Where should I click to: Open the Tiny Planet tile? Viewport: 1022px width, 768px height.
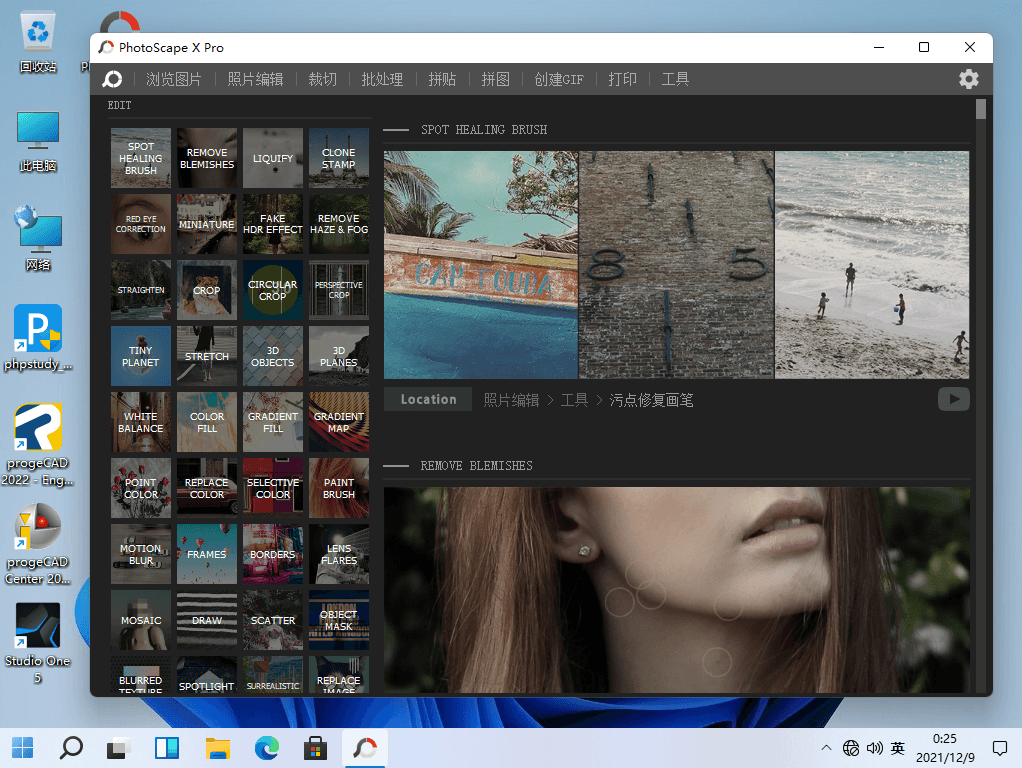[x=141, y=356]
